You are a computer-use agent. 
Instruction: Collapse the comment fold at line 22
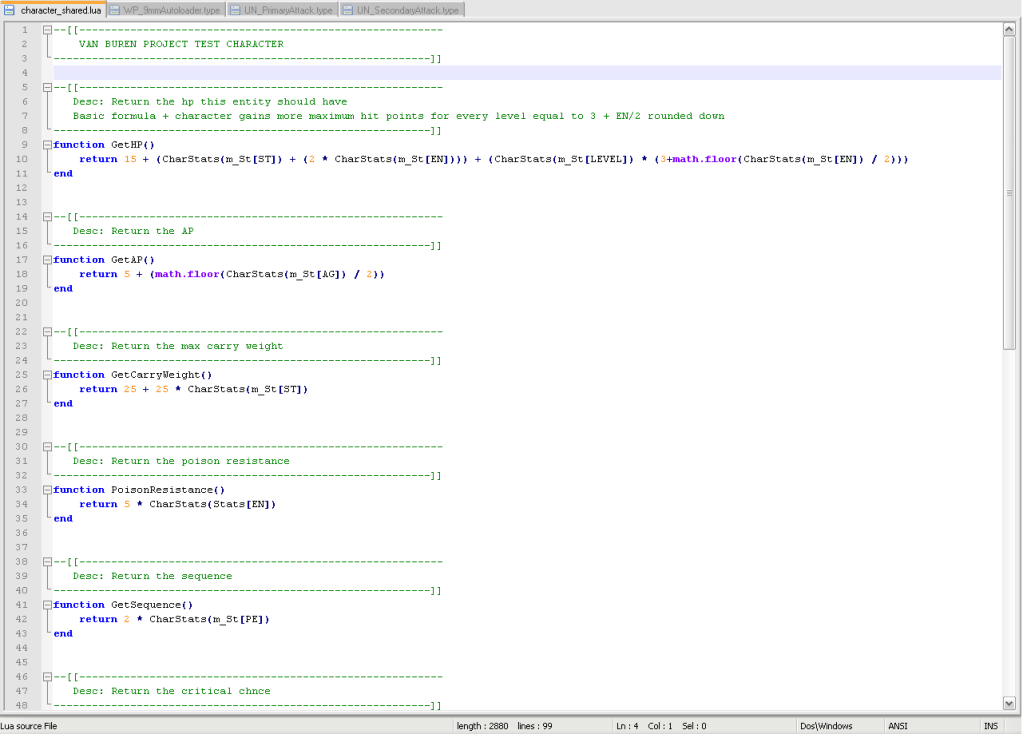click(x=47, y=331)
